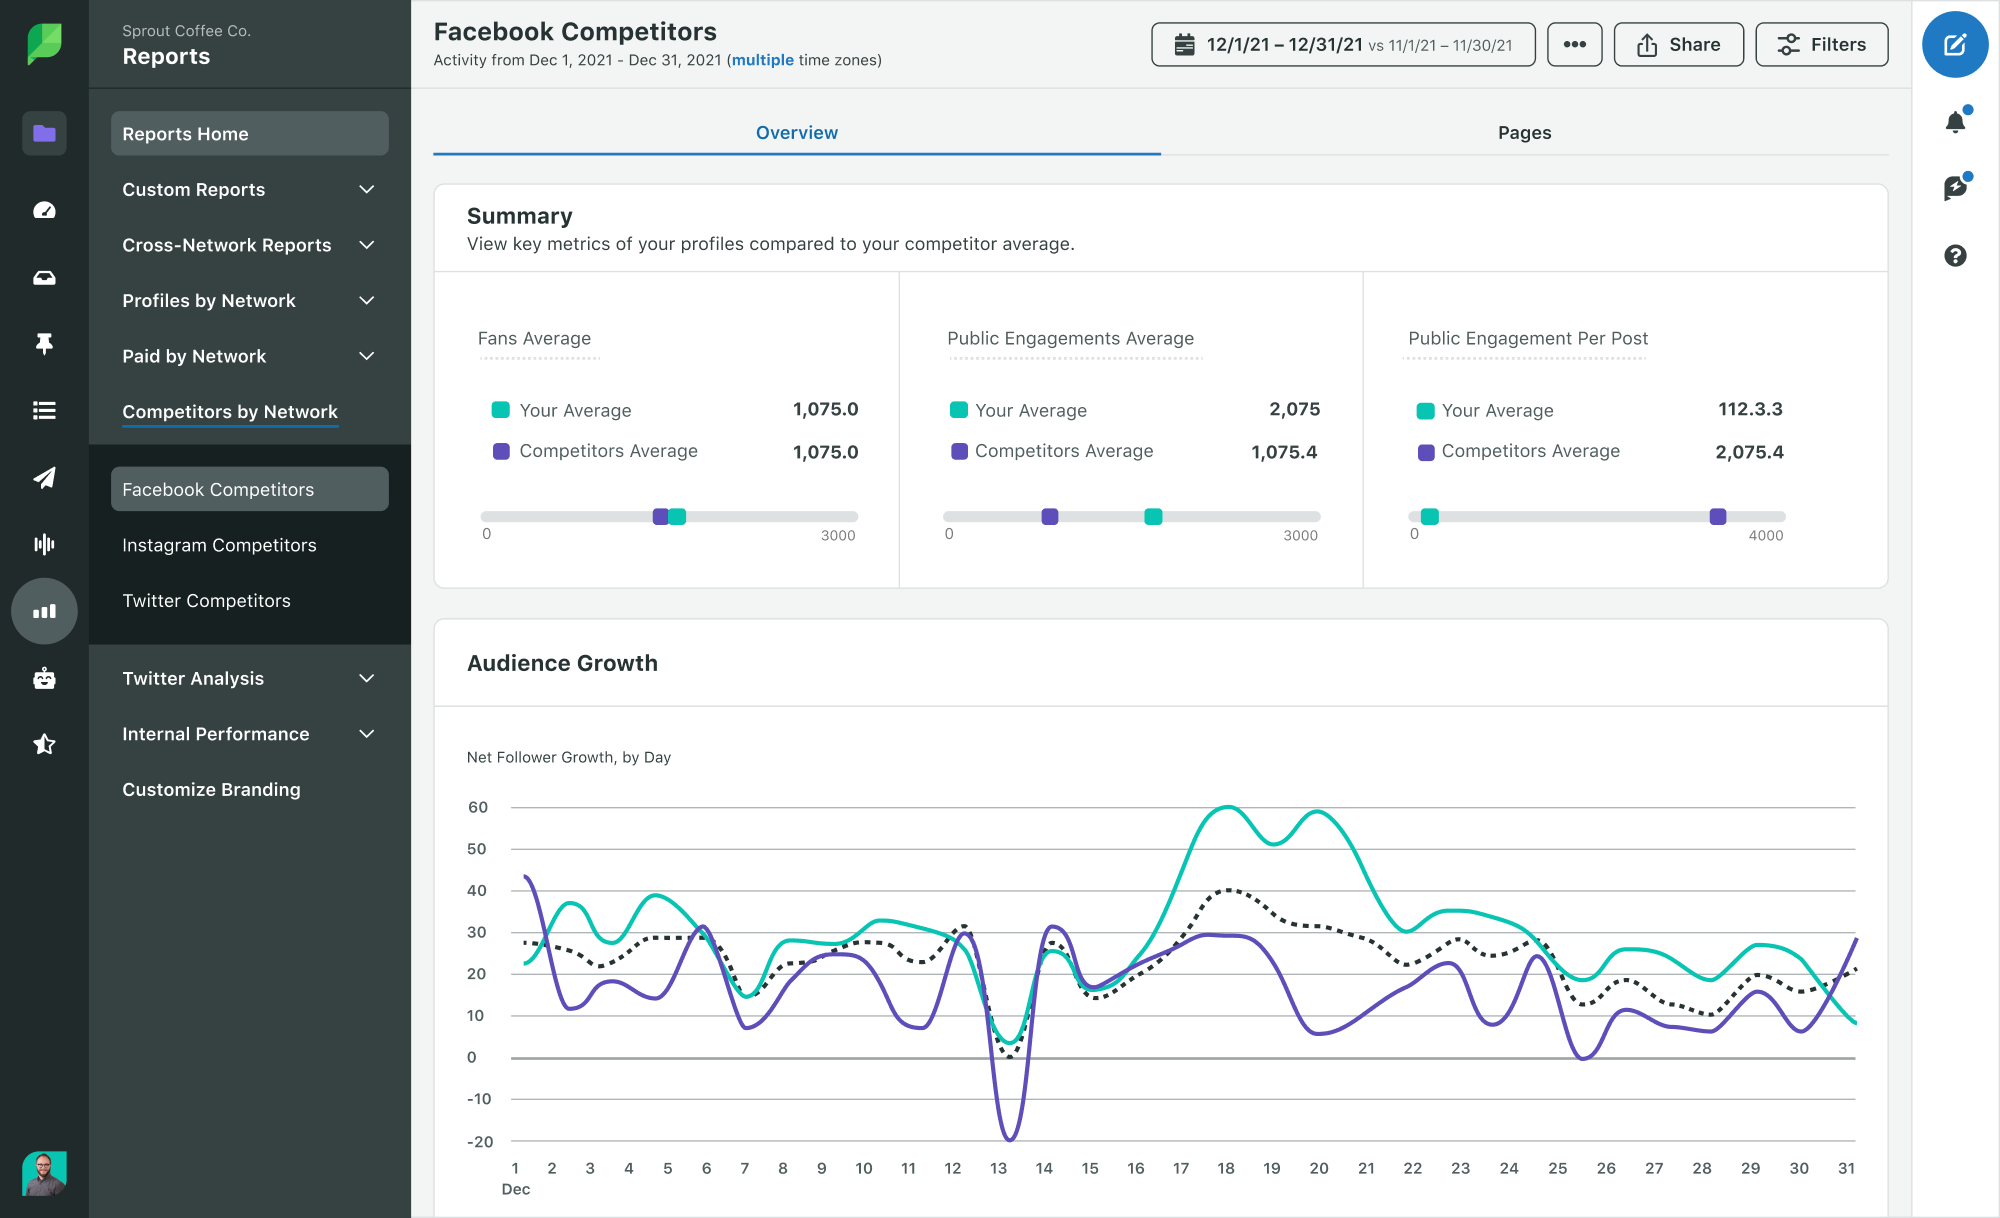Image resolution: width=2000 pixels, height=1218 pixels.
Task: Switch to the Pages tab
Action: point(1524,131)
